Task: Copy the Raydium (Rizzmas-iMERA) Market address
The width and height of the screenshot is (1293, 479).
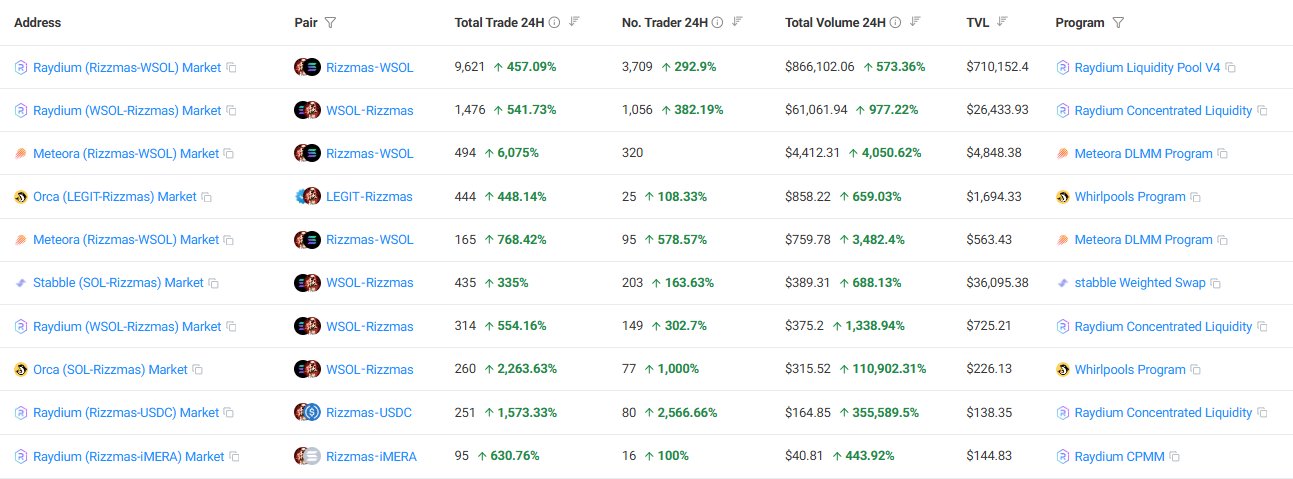Action: [235, 457]
